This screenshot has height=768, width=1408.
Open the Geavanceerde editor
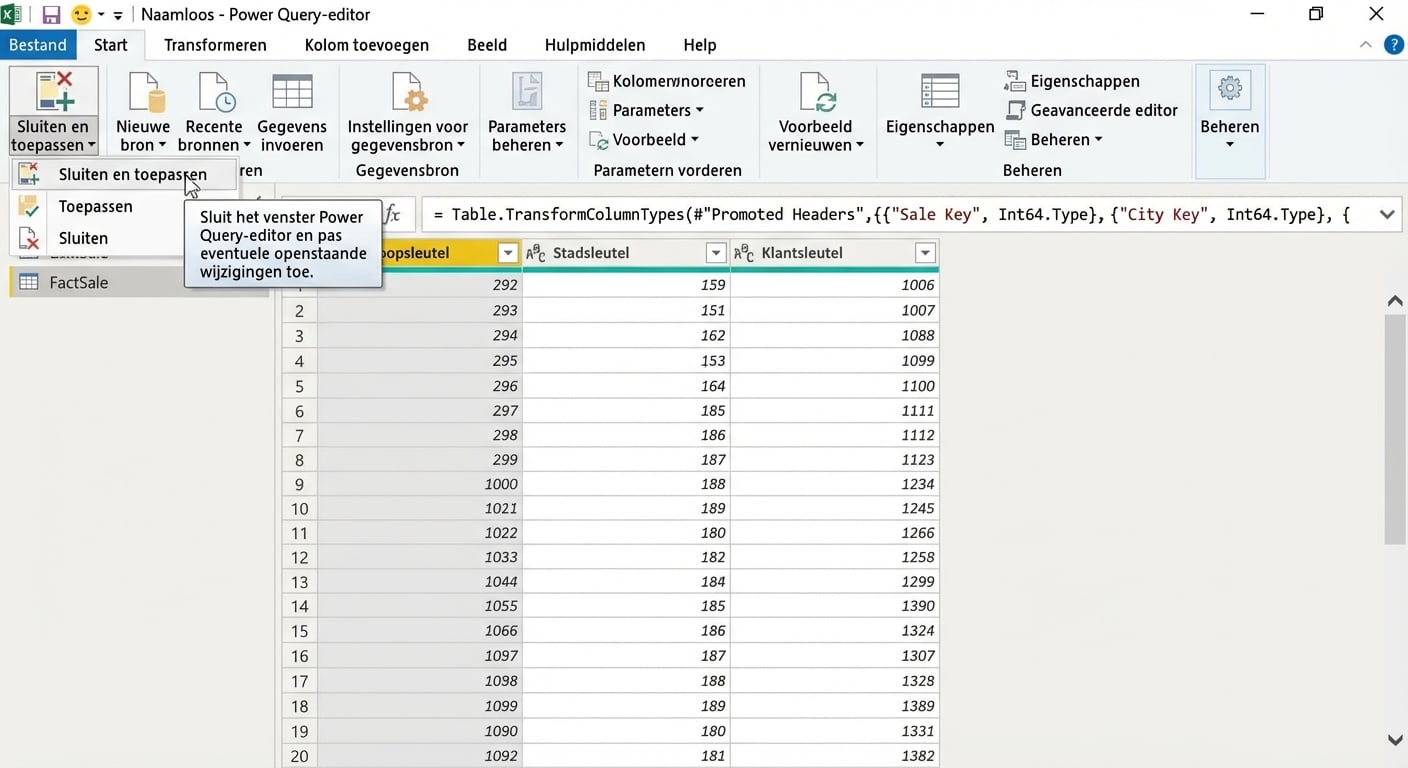pyautogui.click(x=1092, y=110)
